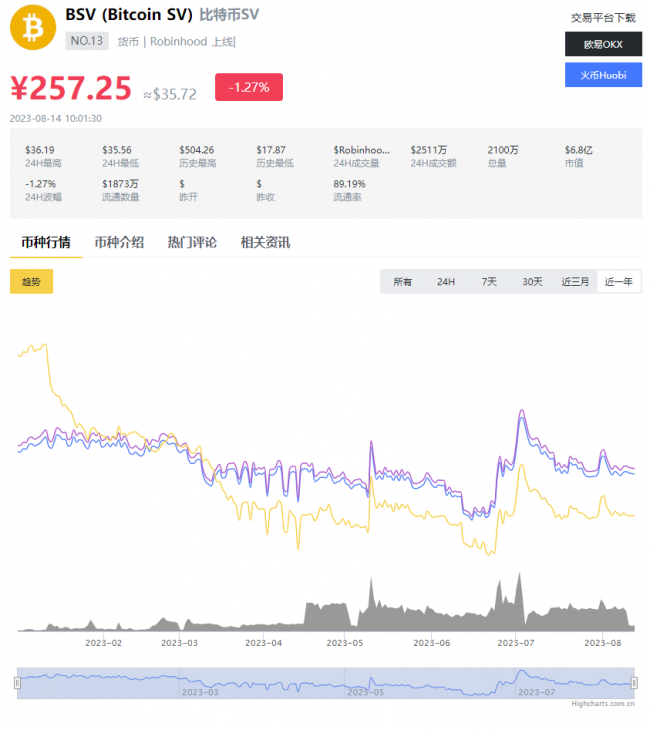Click the $36.19 24H high value
The width and height of the screenshot is (650, 730).
[40, 150]
